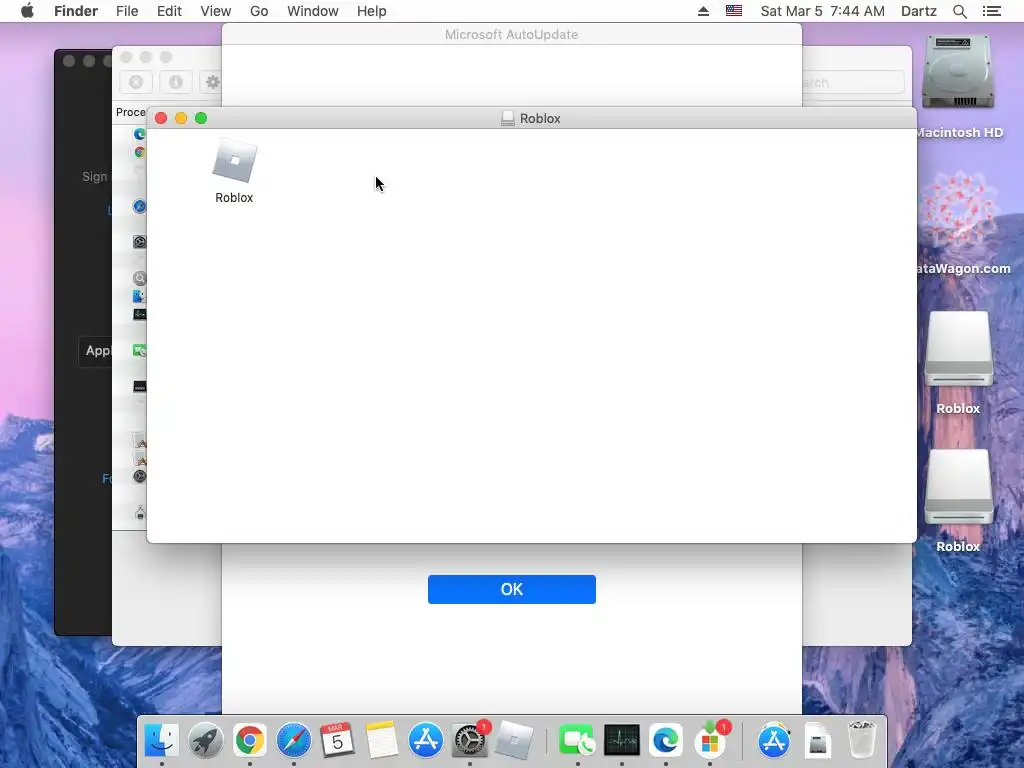Open the App Store icon left of System Preferences

426,741
